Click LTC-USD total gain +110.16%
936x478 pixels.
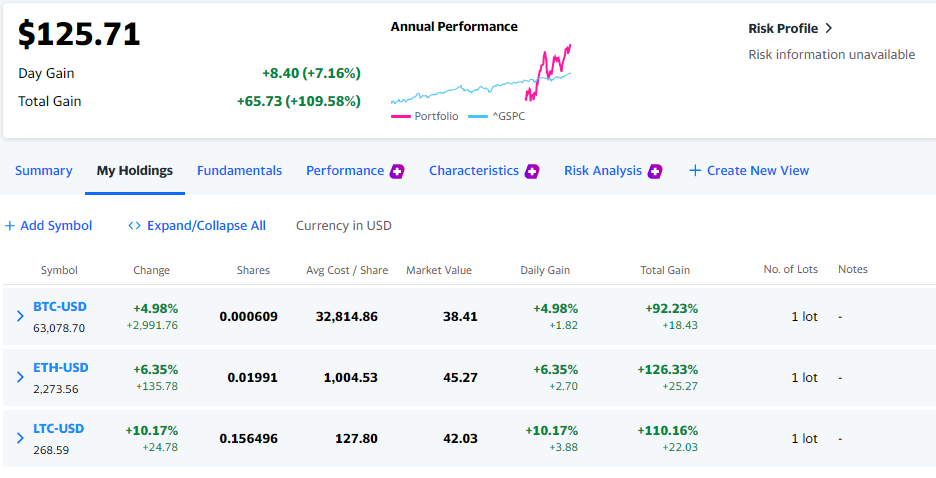coord(668,430)
